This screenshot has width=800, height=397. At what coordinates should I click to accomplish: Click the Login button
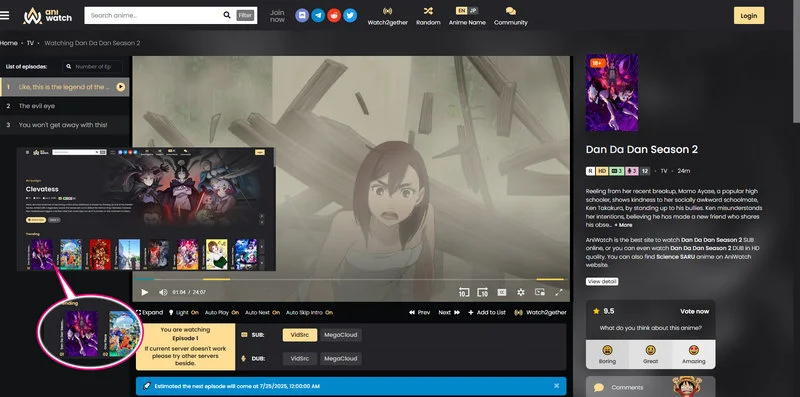pyautogui.click(x=748, y=15)
